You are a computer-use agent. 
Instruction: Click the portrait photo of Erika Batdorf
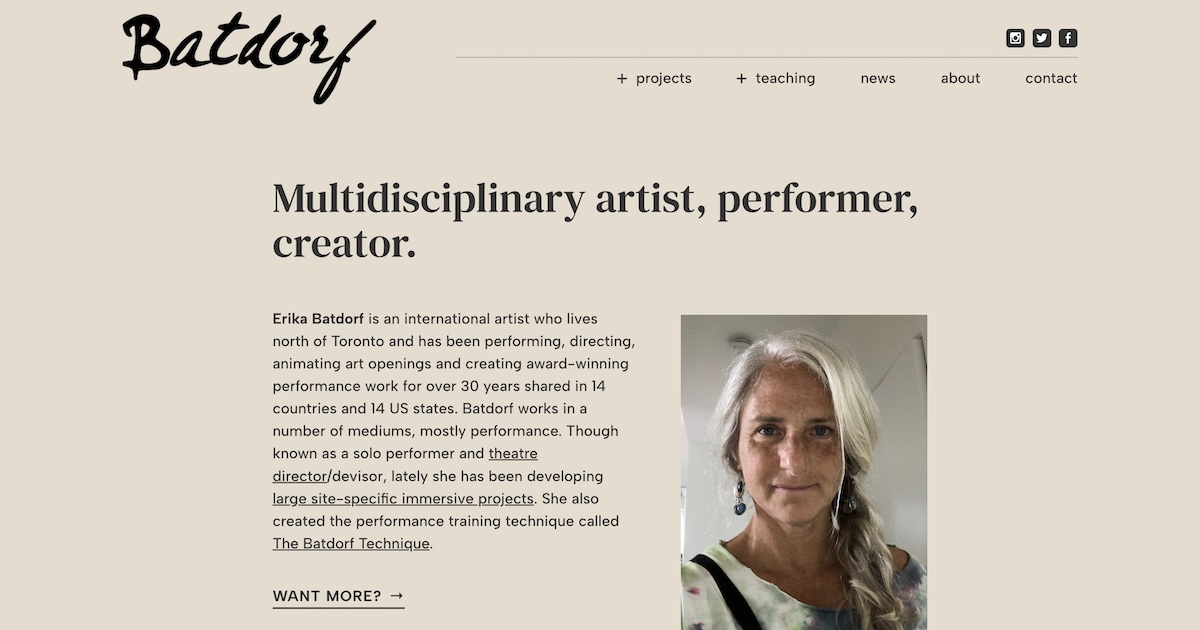click(x=803, y=470)
